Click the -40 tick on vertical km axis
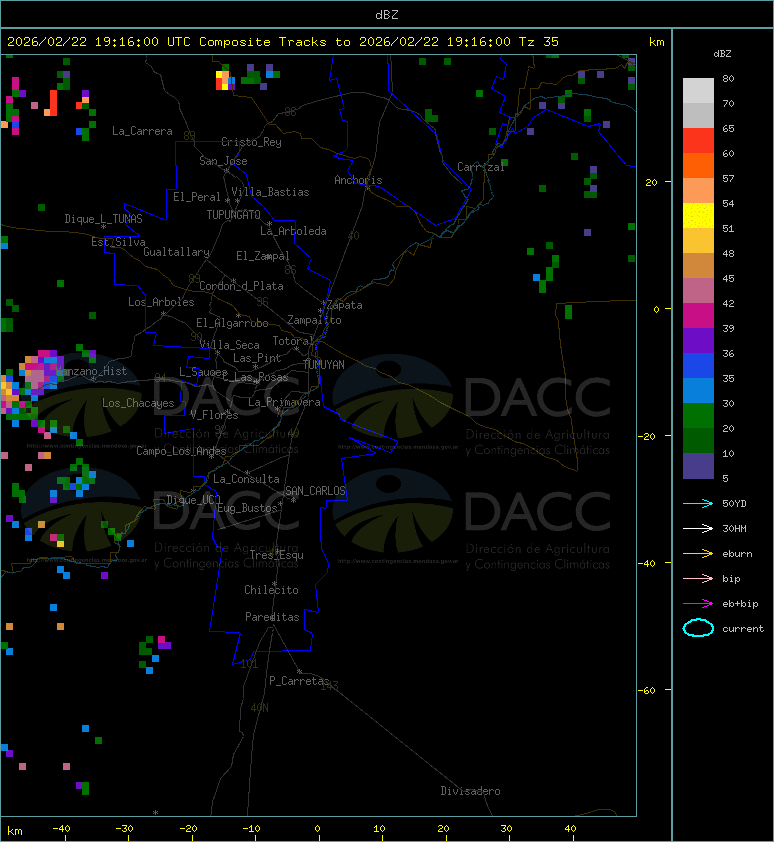774x842 pixels. [649, 563]
